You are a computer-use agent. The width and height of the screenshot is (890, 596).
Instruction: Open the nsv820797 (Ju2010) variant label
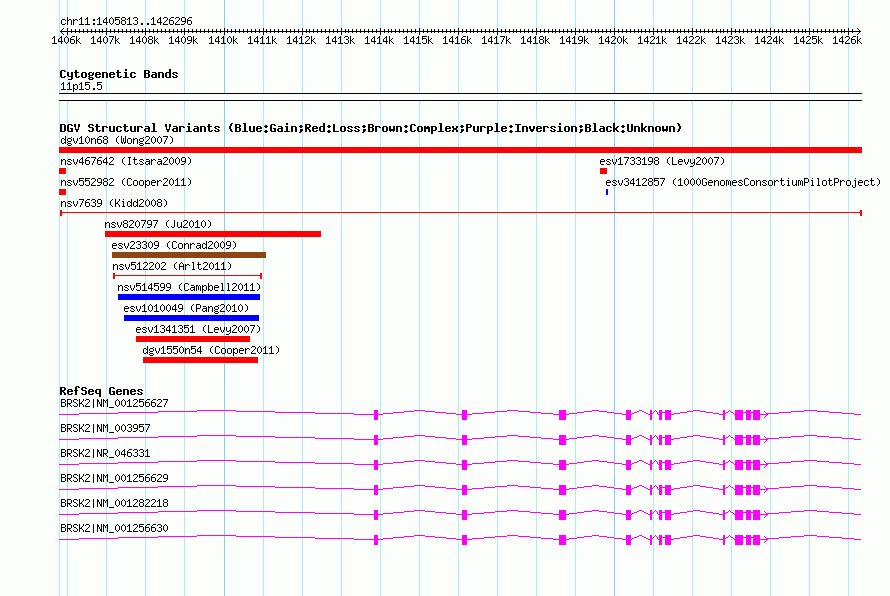(x=158, y=224)
